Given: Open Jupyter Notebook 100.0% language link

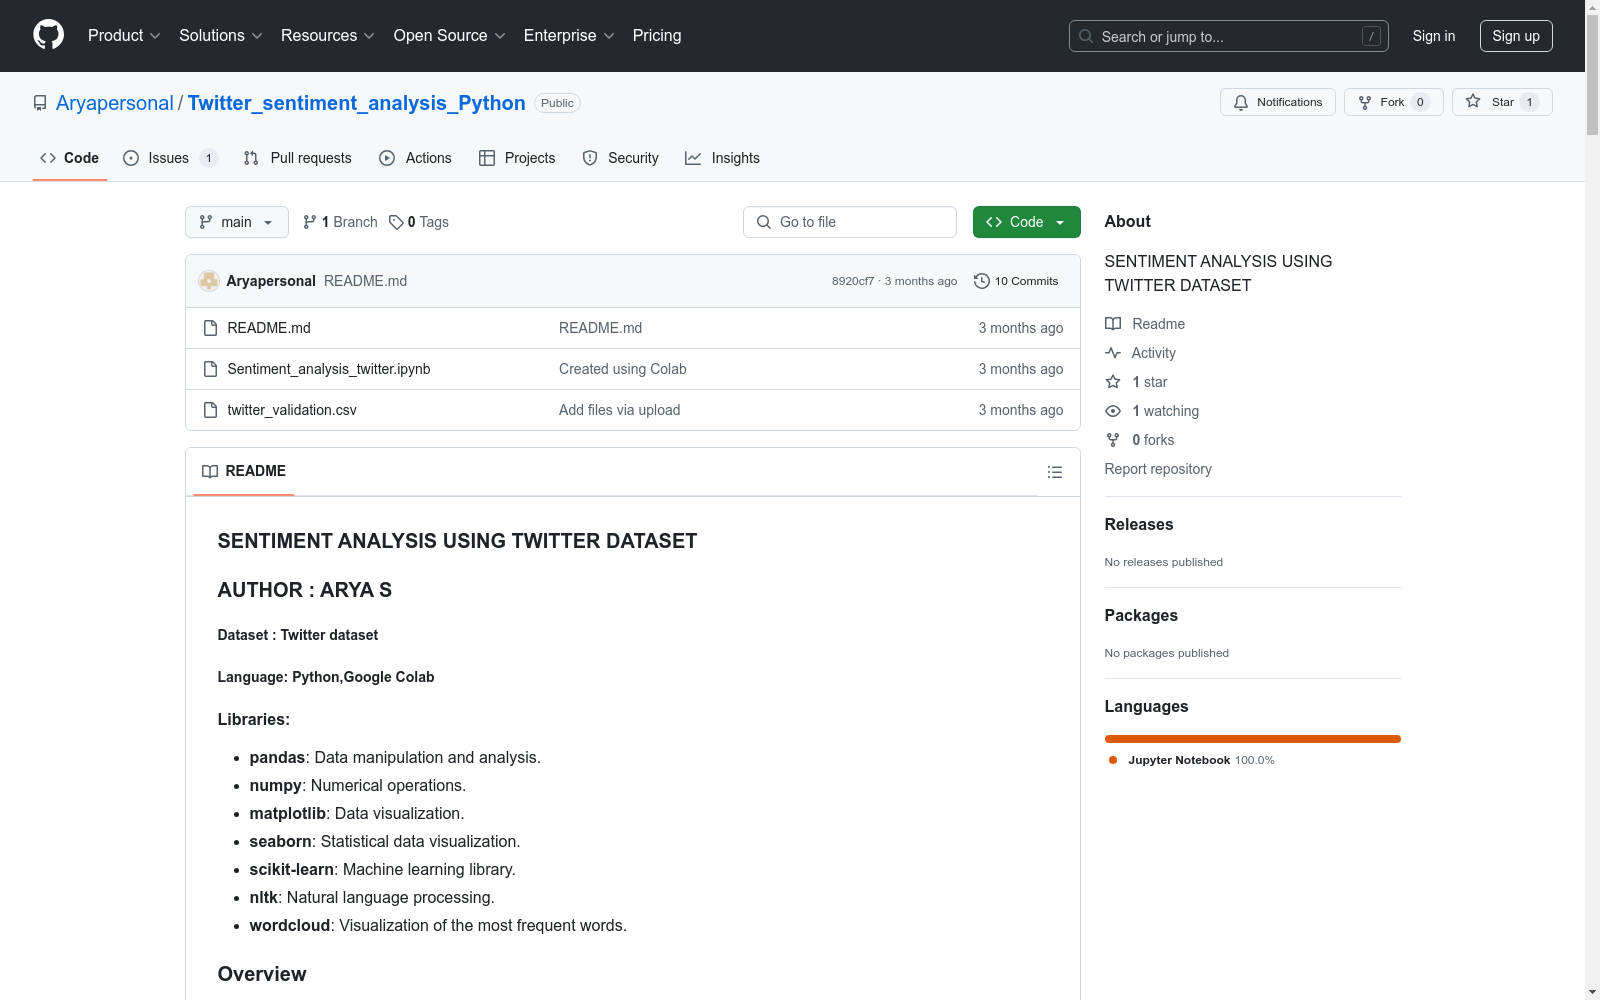Looking at the screenshot, I should [1192, 760].
